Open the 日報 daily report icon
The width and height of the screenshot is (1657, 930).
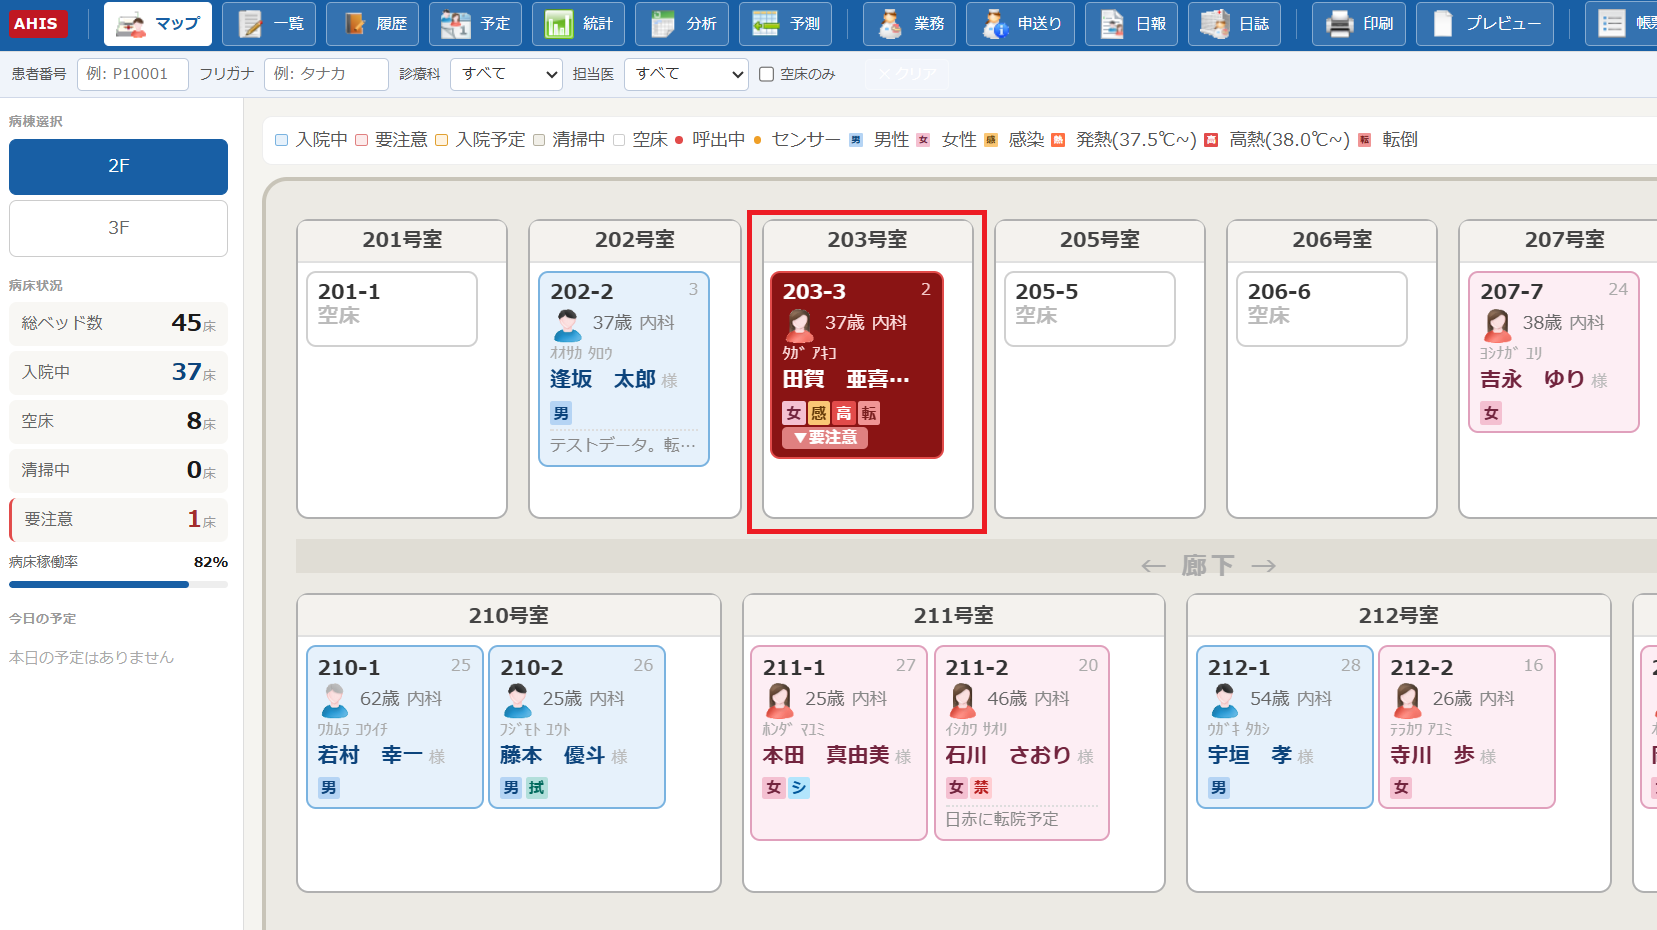coord(1112,24)
